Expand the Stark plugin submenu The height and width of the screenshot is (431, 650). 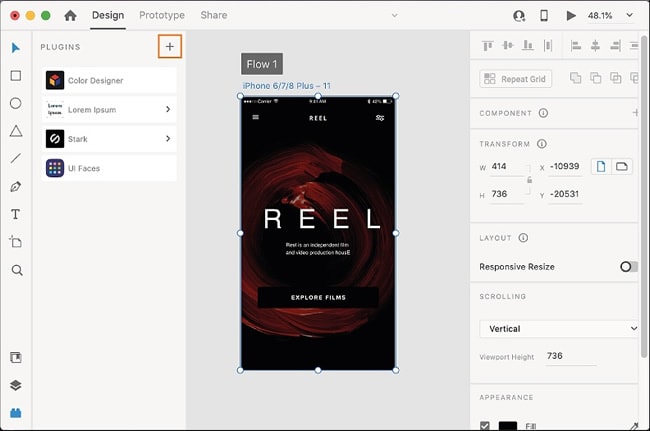[168, 139]
